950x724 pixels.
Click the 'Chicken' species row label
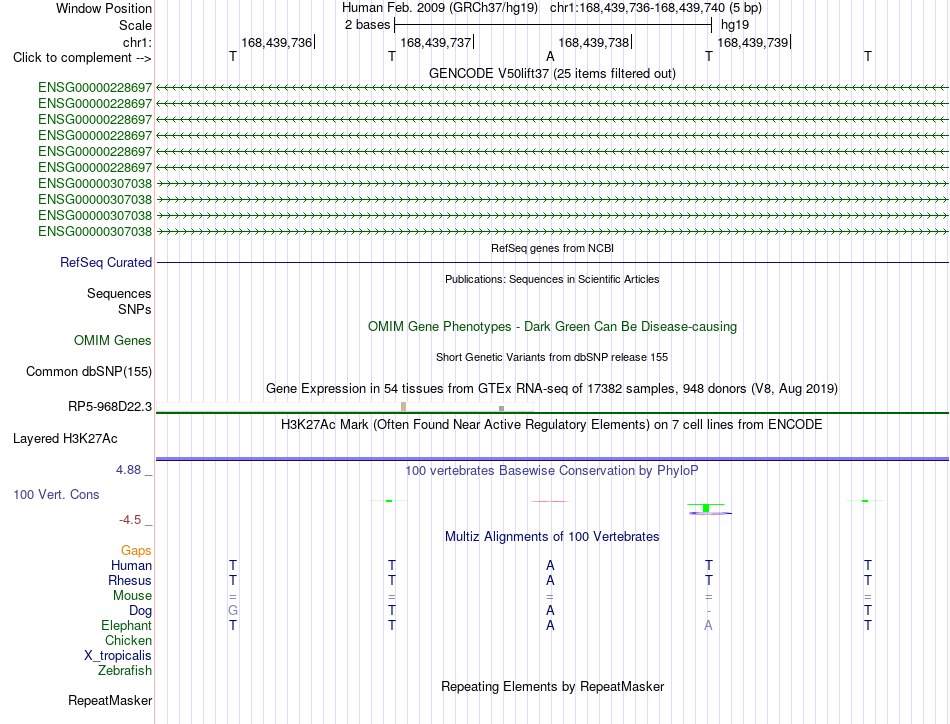128,640
